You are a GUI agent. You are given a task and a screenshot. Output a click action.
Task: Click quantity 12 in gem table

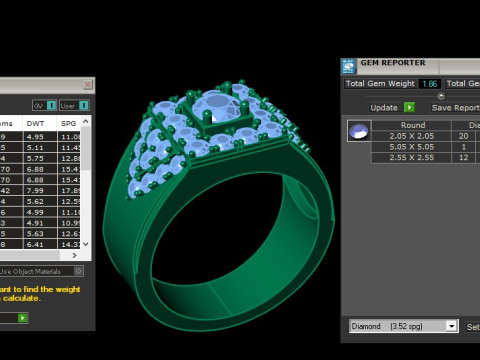[x=463, y=158]
